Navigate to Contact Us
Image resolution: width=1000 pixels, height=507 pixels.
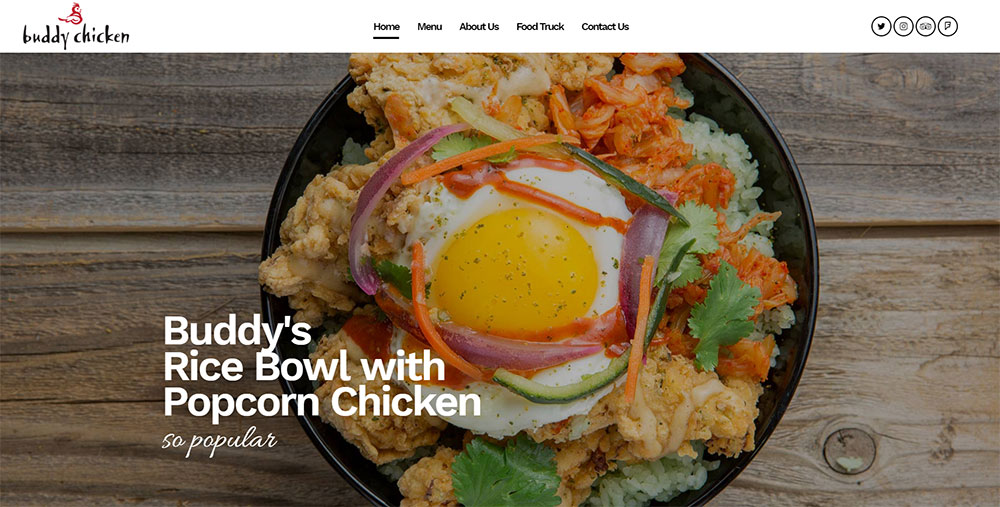tap(605, 27)
